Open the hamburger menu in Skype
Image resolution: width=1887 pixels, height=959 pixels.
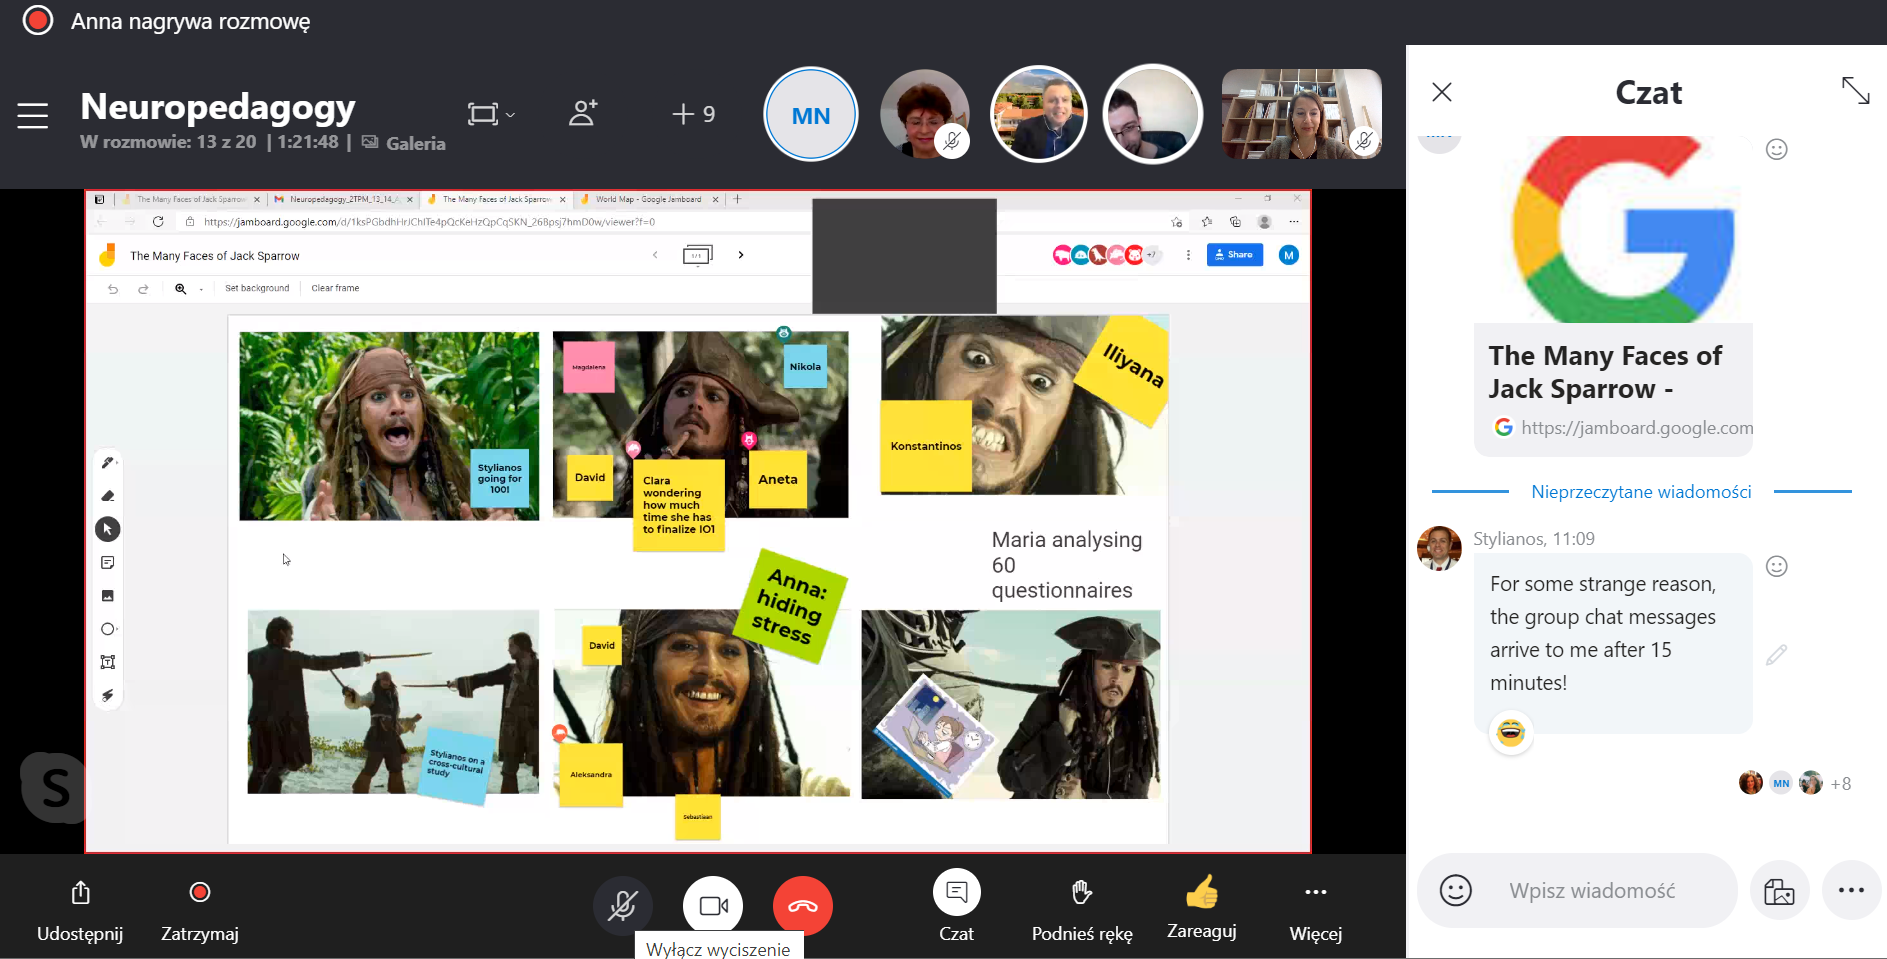point(33,116)
